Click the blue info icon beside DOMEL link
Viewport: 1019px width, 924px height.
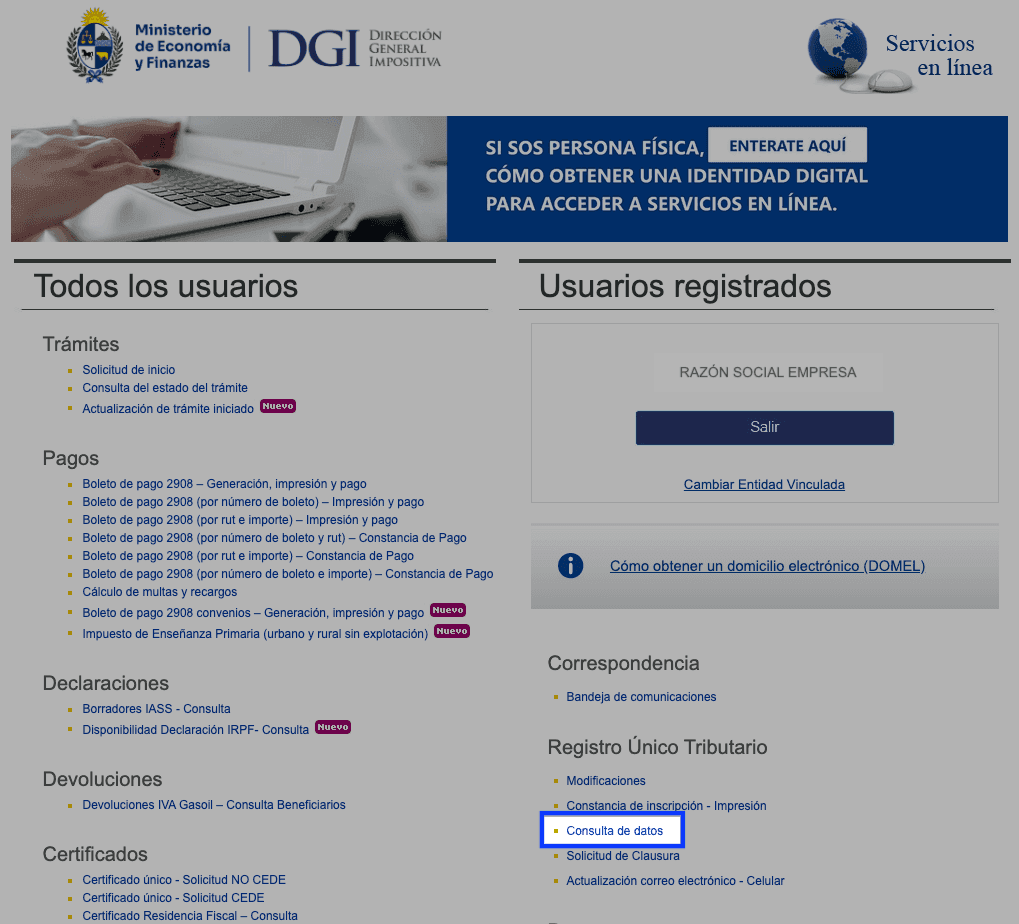[570, 566]
